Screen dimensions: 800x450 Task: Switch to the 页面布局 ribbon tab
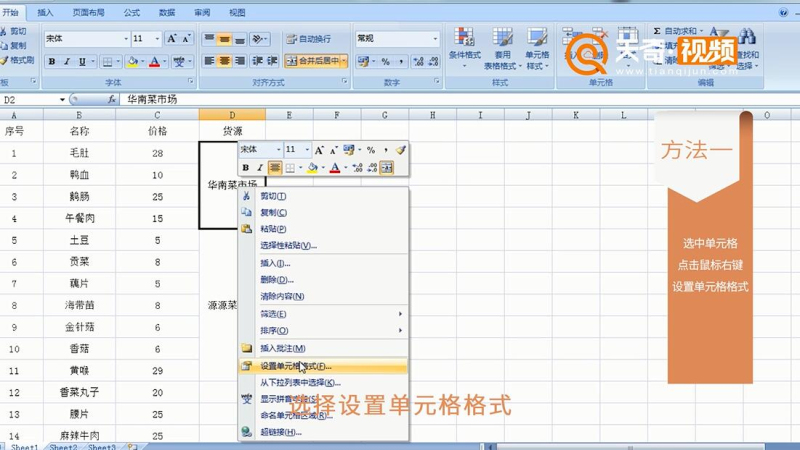coord(89,12)
